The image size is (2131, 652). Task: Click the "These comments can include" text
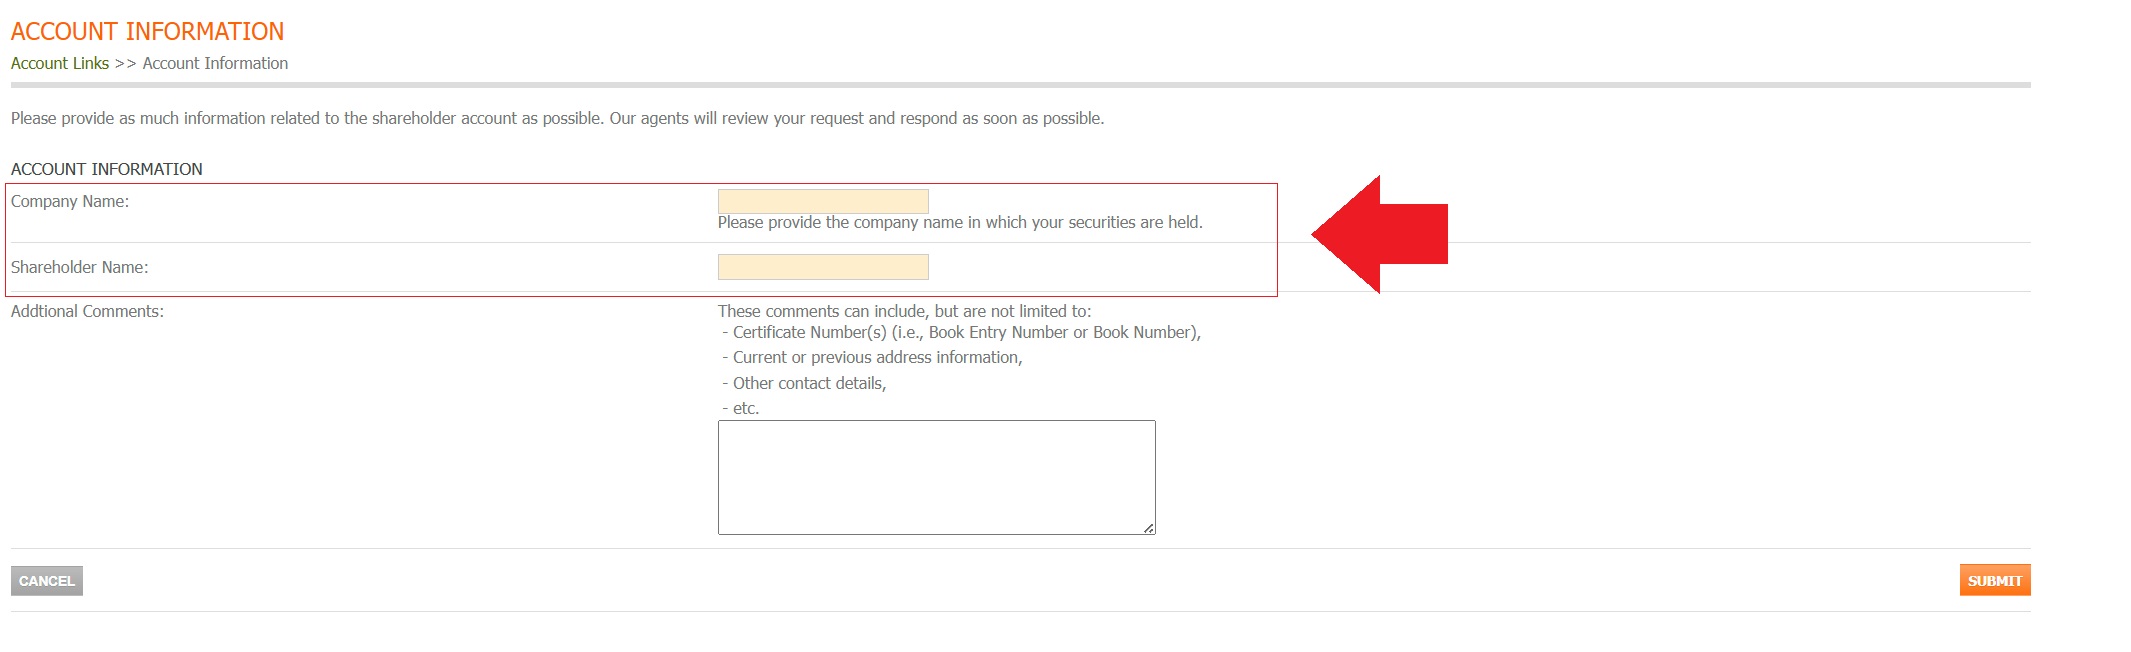[x=904, y=311]
